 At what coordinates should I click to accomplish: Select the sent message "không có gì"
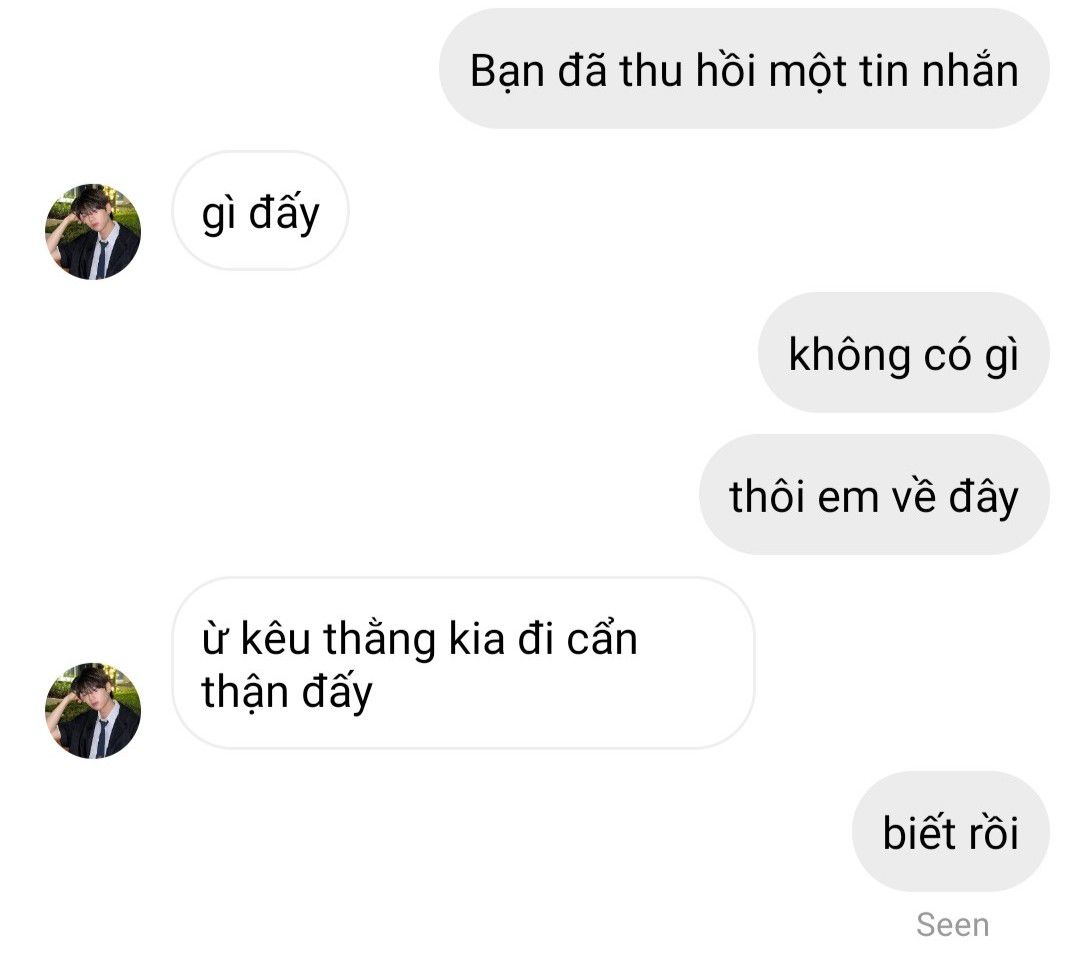pyautogui.click(x=904, y=353)
